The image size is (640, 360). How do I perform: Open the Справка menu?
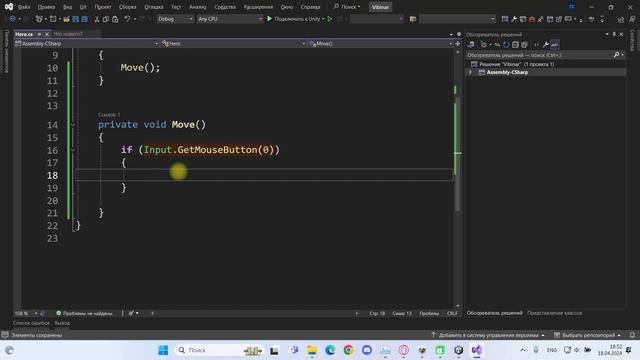310,7
